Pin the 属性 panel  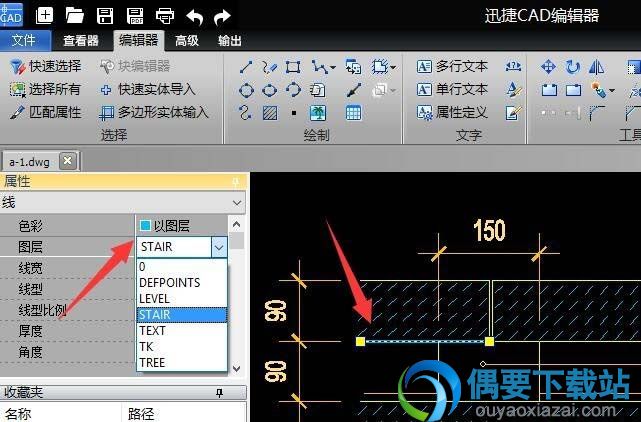[236, 182]
